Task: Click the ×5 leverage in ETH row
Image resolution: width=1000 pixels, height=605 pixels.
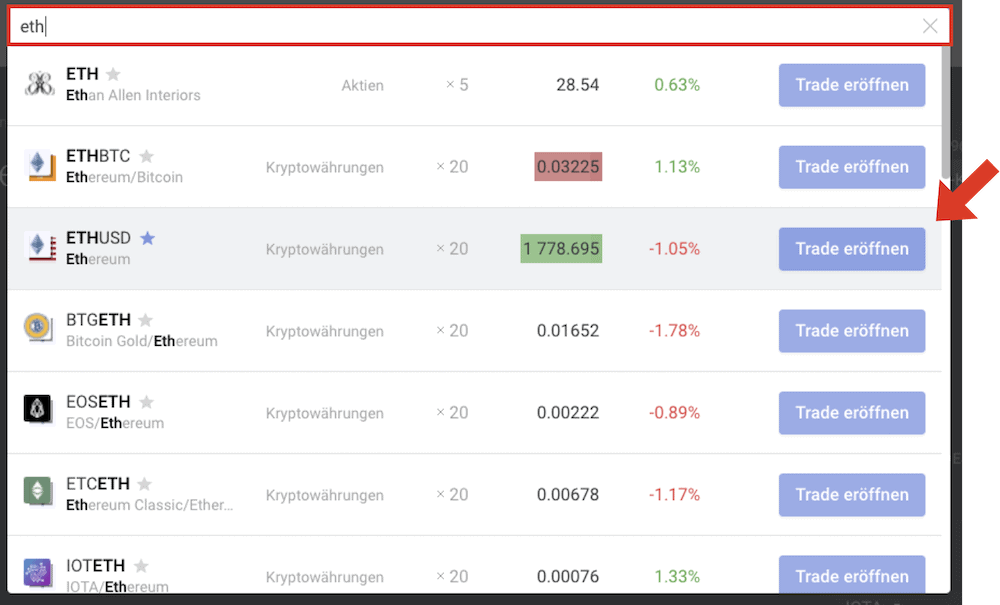Action: (x=457, y=85)
